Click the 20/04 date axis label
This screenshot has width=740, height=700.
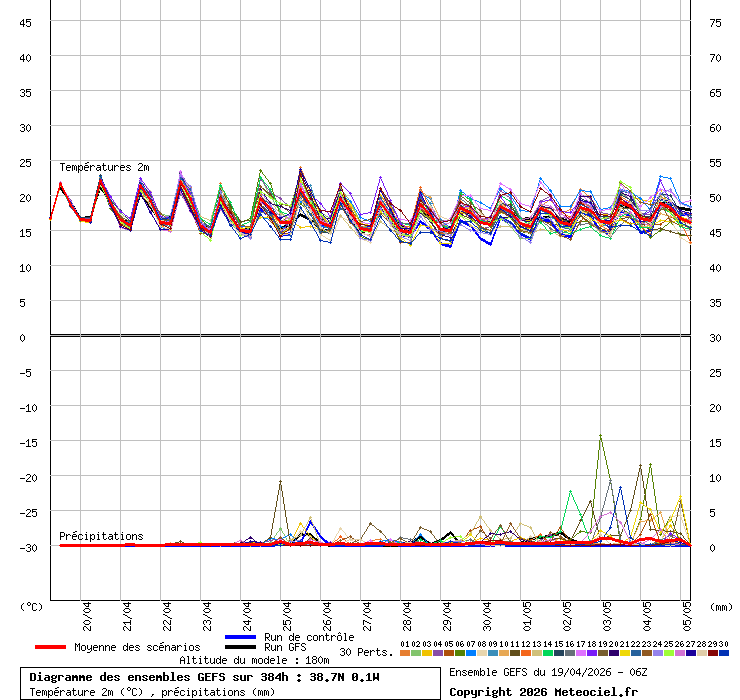pyautogui.click(x=88, y=611)
